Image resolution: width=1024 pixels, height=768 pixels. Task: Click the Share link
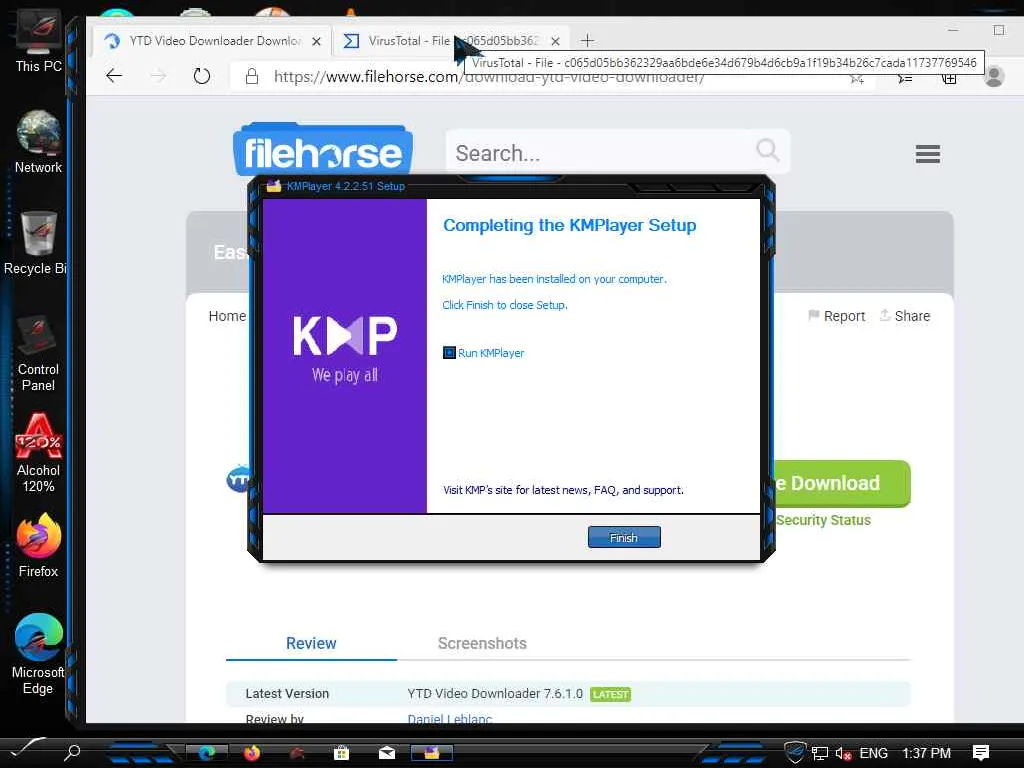click(x=904, y=316)
